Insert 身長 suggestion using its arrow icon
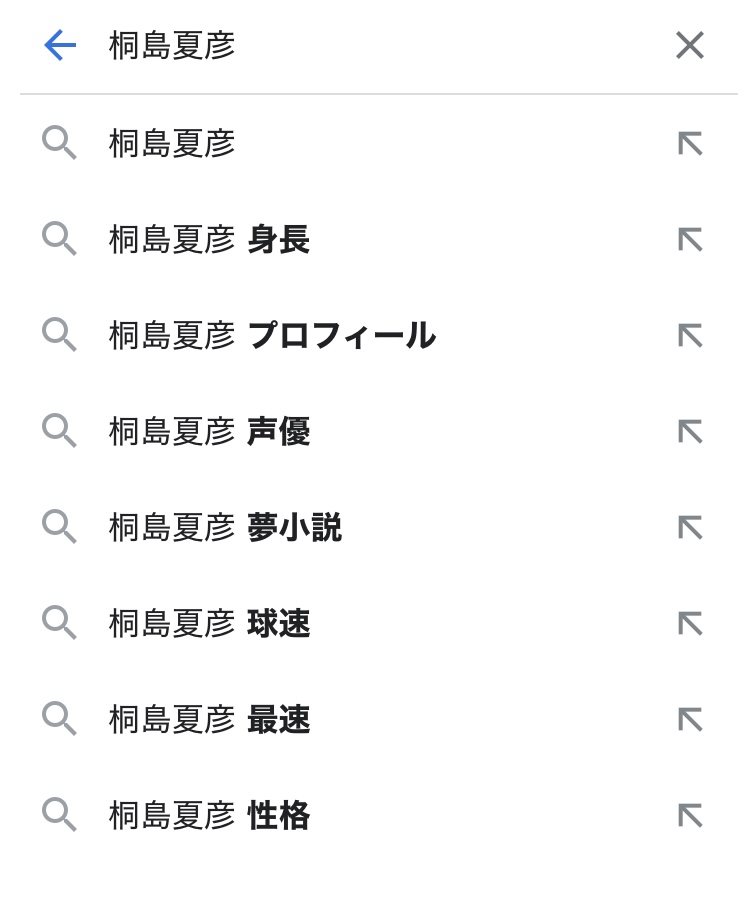The height and width of the screenshot is (899, 750). (690, 240)
